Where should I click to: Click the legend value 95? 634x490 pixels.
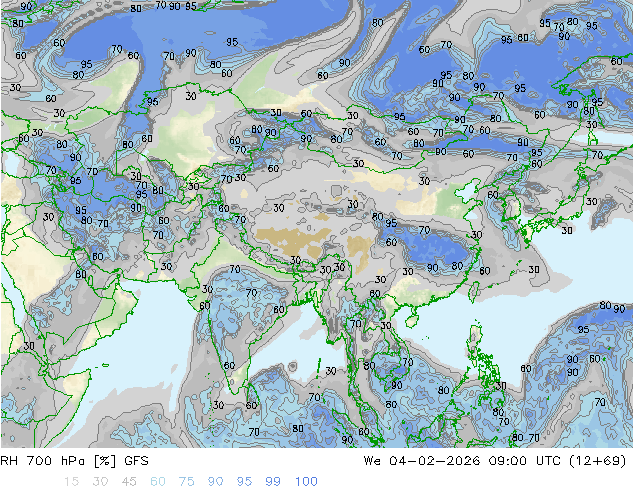[244, 482]
